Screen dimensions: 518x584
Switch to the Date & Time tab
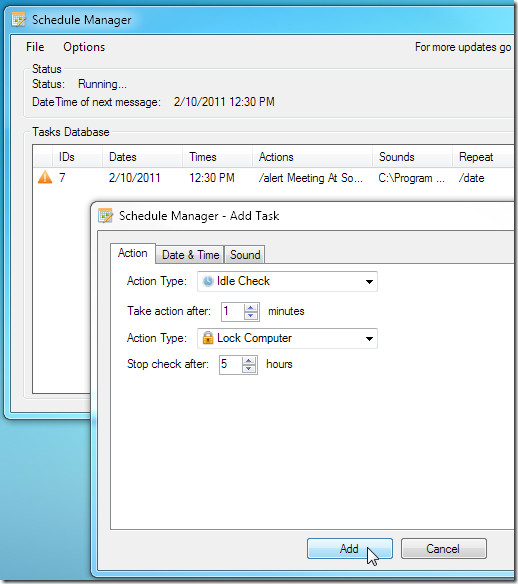point(190,255)
